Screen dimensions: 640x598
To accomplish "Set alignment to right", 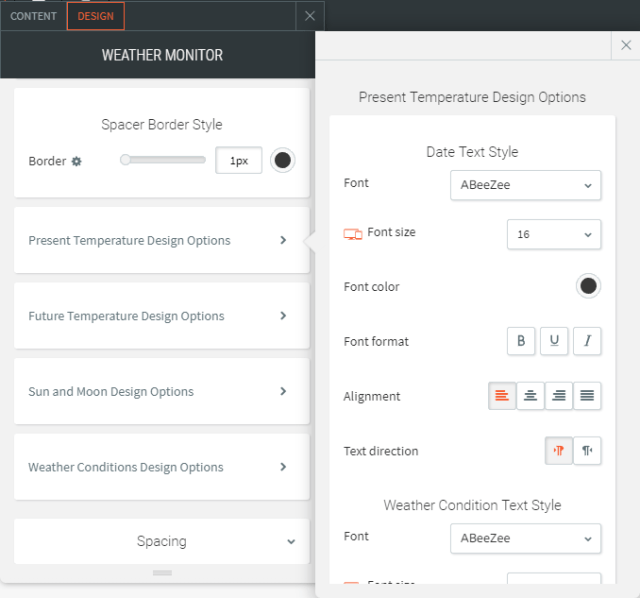I will pyautogui.click(x=559, y=396).
